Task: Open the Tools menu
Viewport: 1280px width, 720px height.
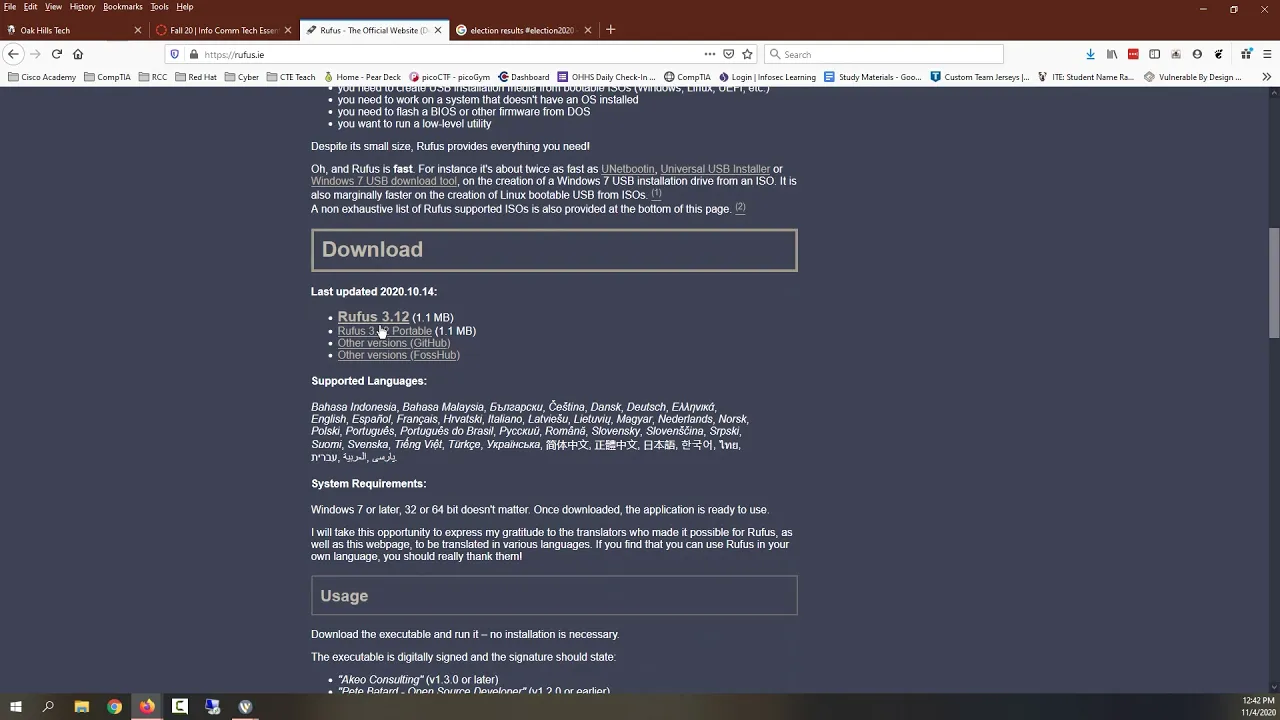Action: coord(160,7)
